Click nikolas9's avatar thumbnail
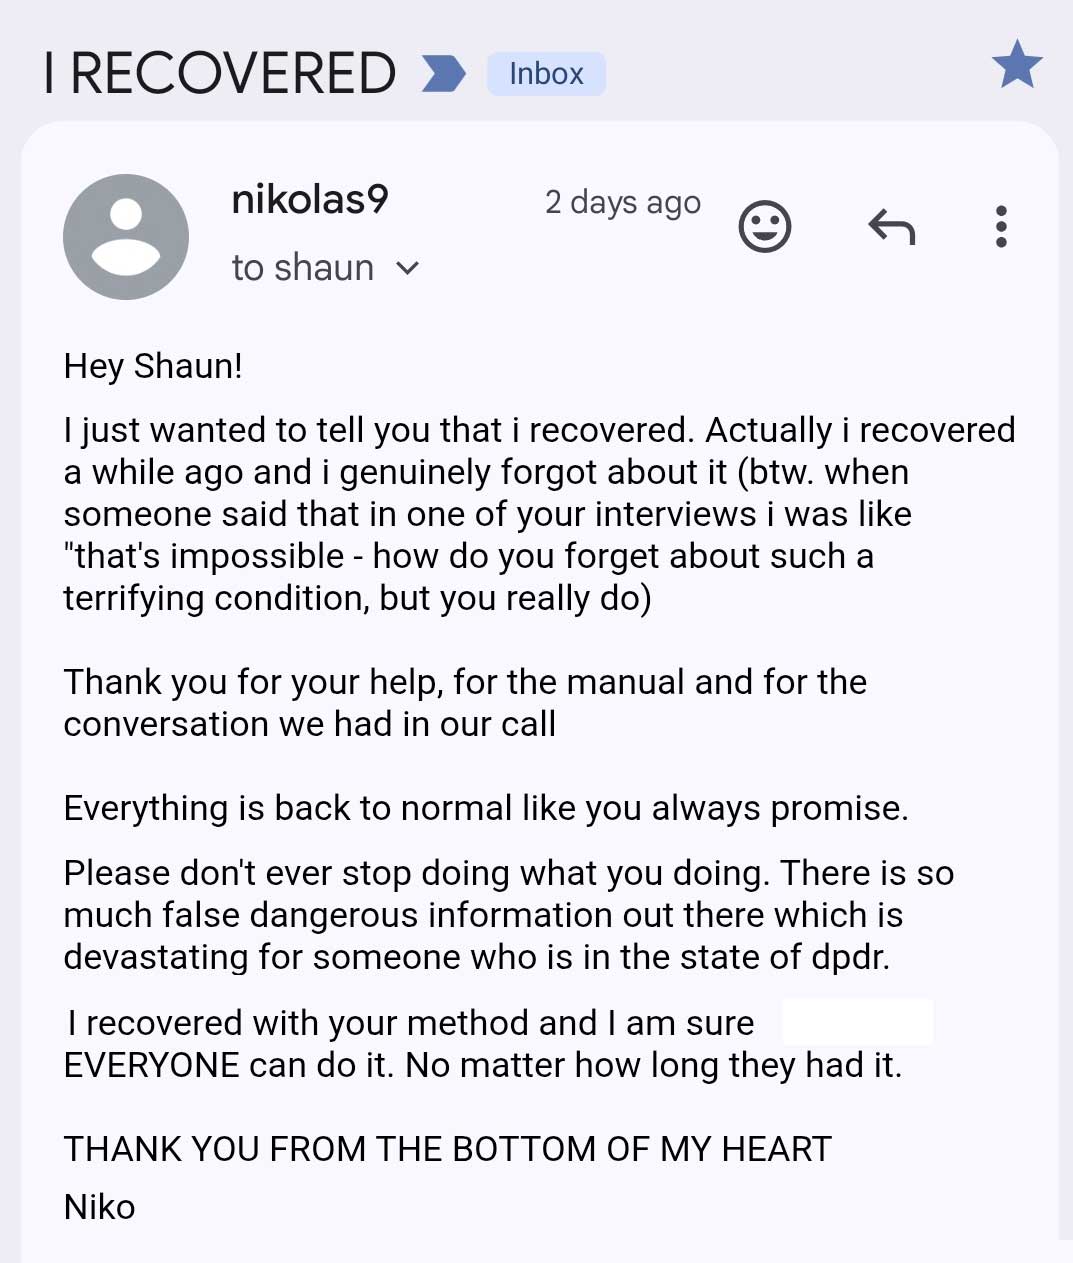This screenshot has height=1263, width=1073. (125, 237)
